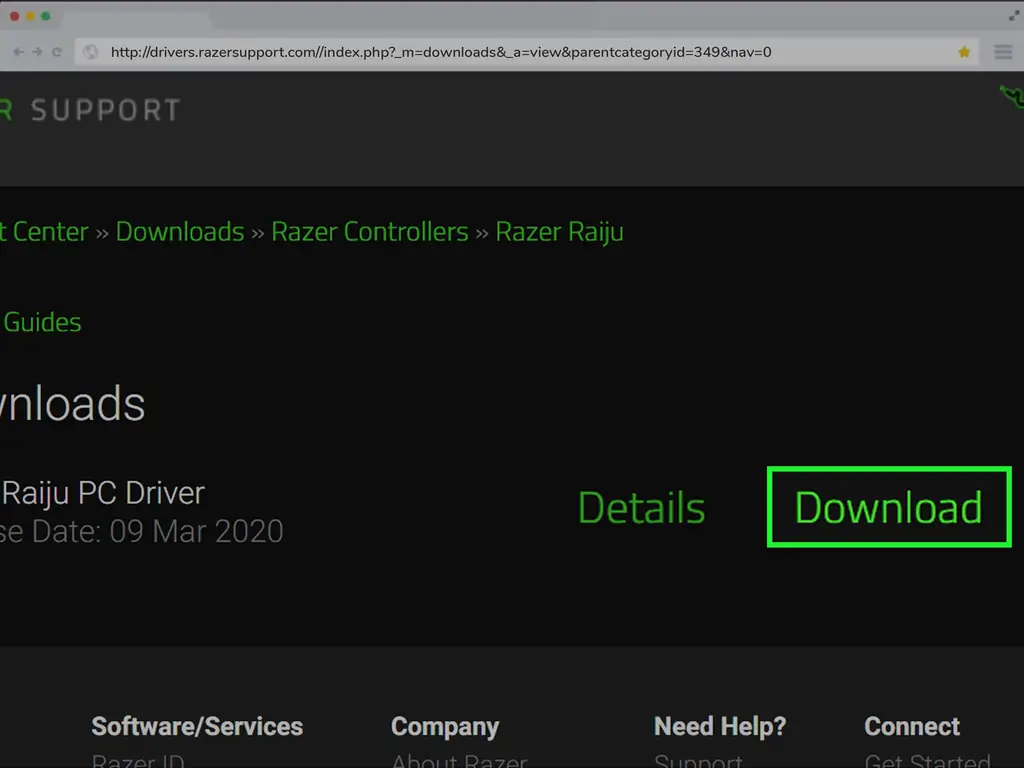1024x768 pixels.
Task: Reload the page with refresh icon
Action: pos(57,52)
